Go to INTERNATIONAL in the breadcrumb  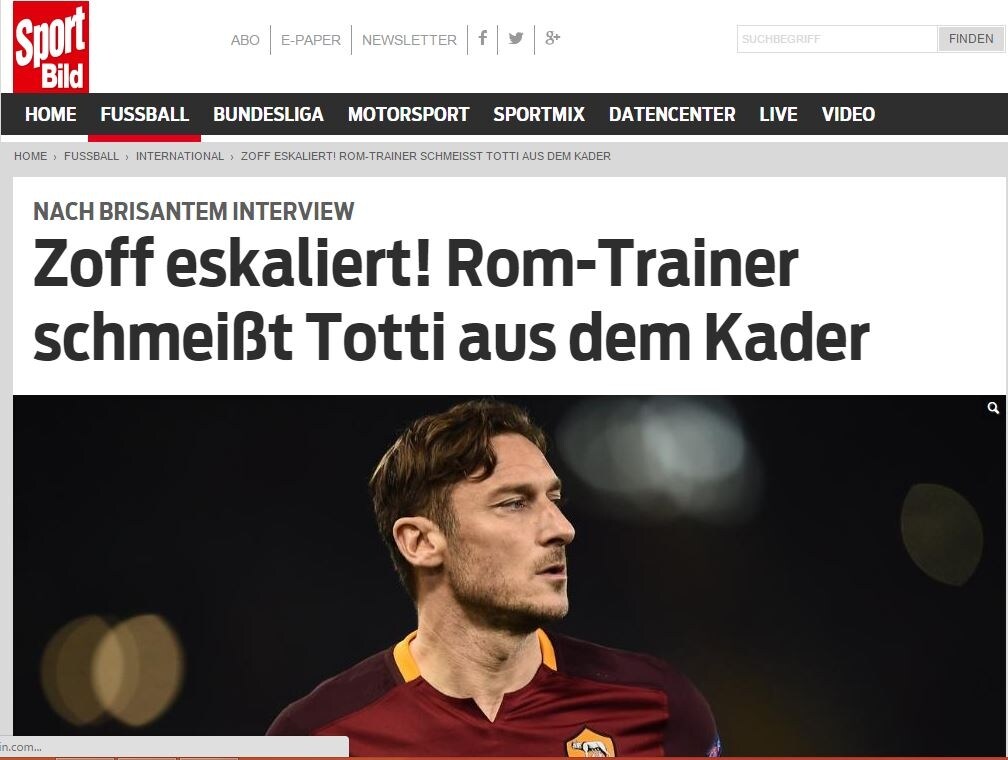coord(179,156)
